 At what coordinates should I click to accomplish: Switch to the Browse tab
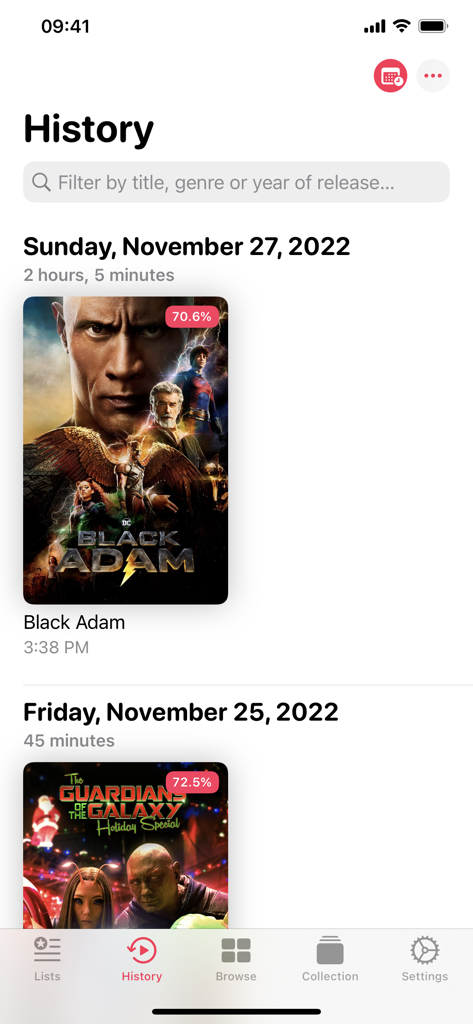pyautogui.click(x=236, y=958)
